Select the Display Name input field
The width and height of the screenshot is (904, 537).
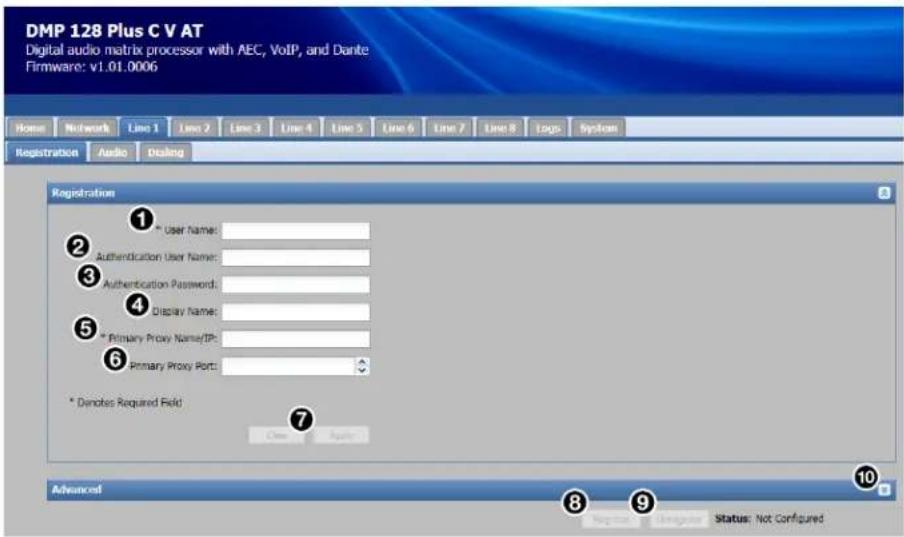[296, 312]
